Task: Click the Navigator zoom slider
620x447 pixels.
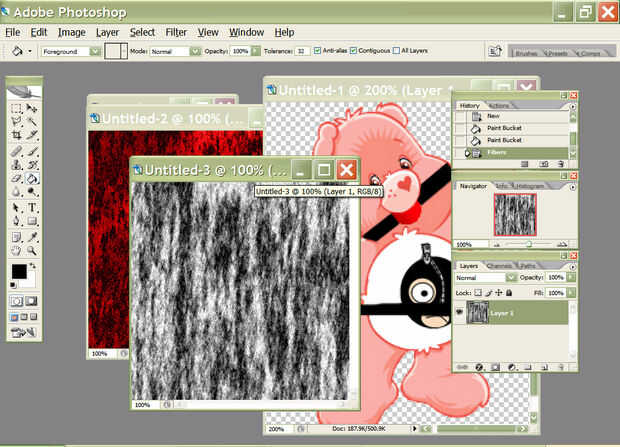Action: pyautogui.click(x=529, y=244)
